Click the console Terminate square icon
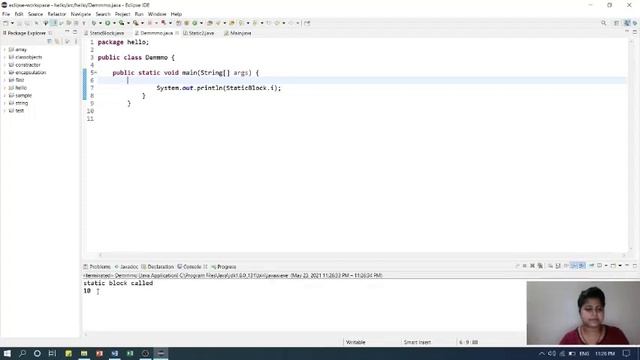640x360 pixels. [x=524, y=266]
